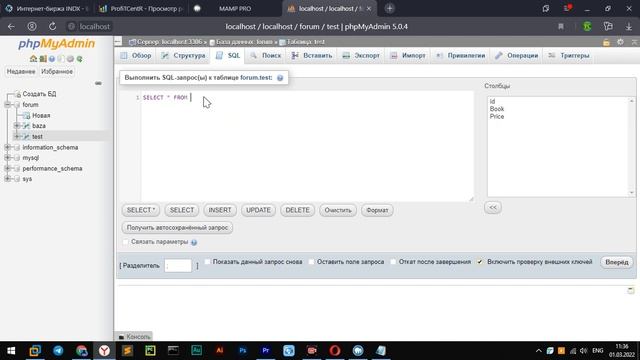The height and width of the screenshot is (360, 640).
Task: Tick the Оставить поле запроса checkbox
Action: point(312,262)
